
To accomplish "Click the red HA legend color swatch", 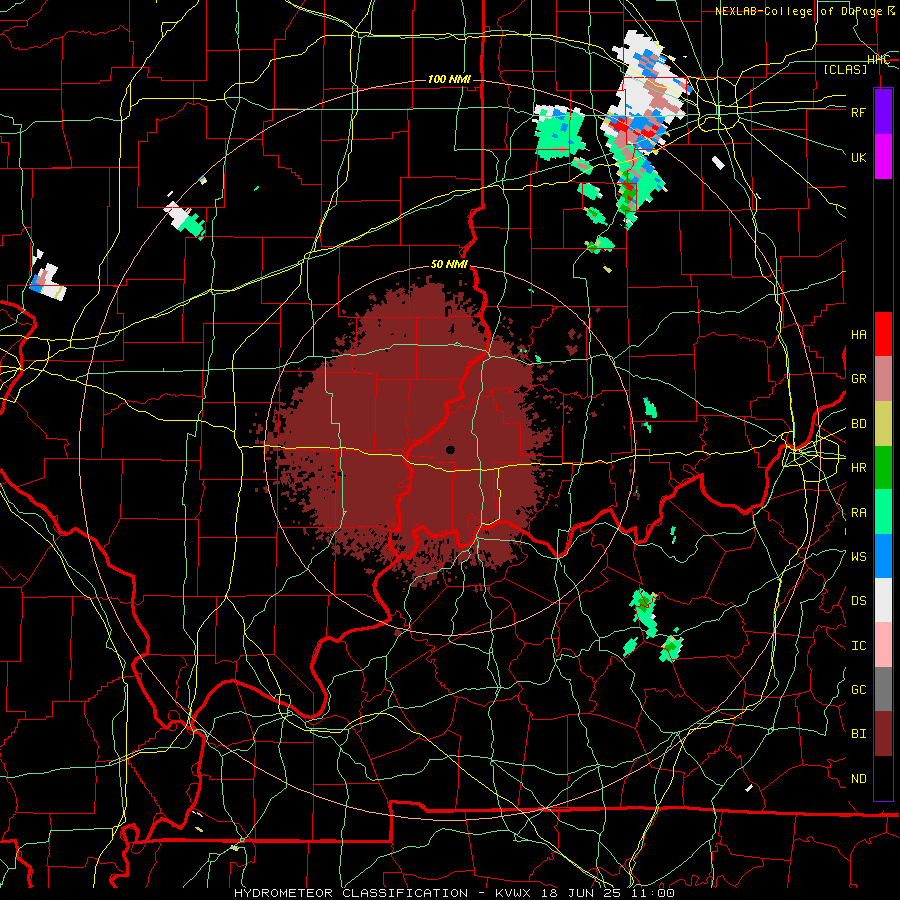I will pyautogui.click(x=883, y=334).
